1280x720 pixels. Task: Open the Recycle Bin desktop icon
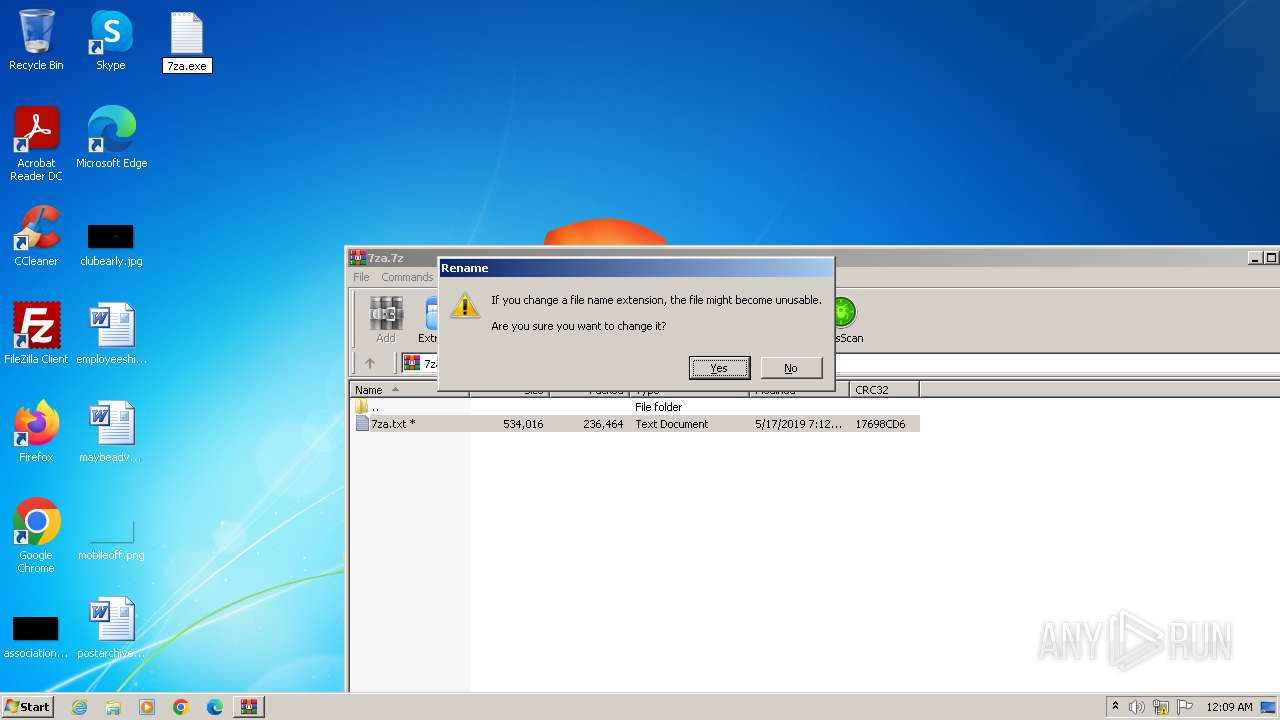(36, 40)
